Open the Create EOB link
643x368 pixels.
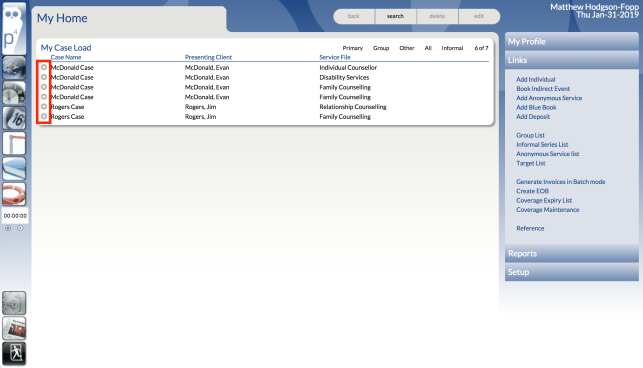[x=532, y=191]
